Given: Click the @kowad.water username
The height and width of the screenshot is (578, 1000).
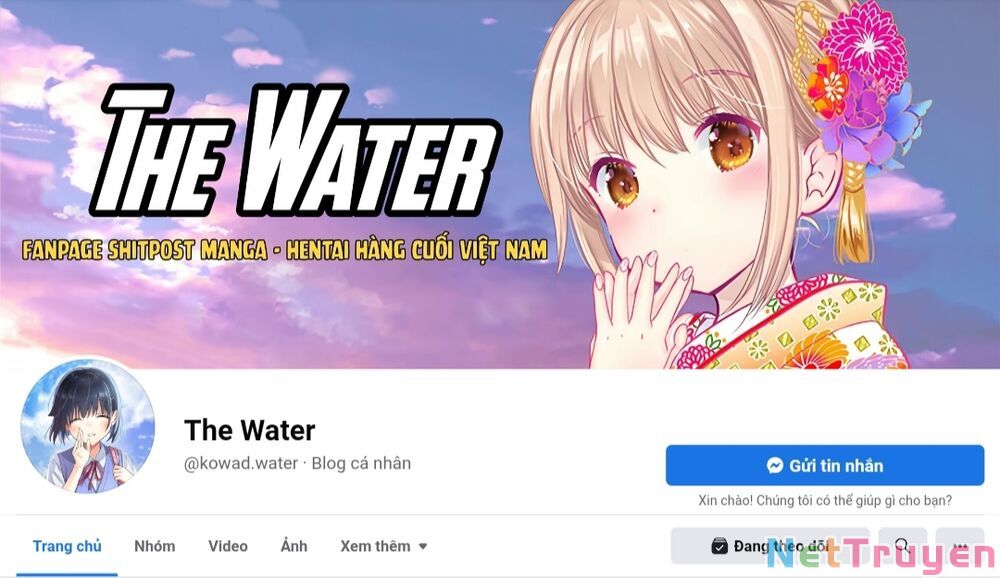Looking at the screenshot, I should tap(240, 463).
